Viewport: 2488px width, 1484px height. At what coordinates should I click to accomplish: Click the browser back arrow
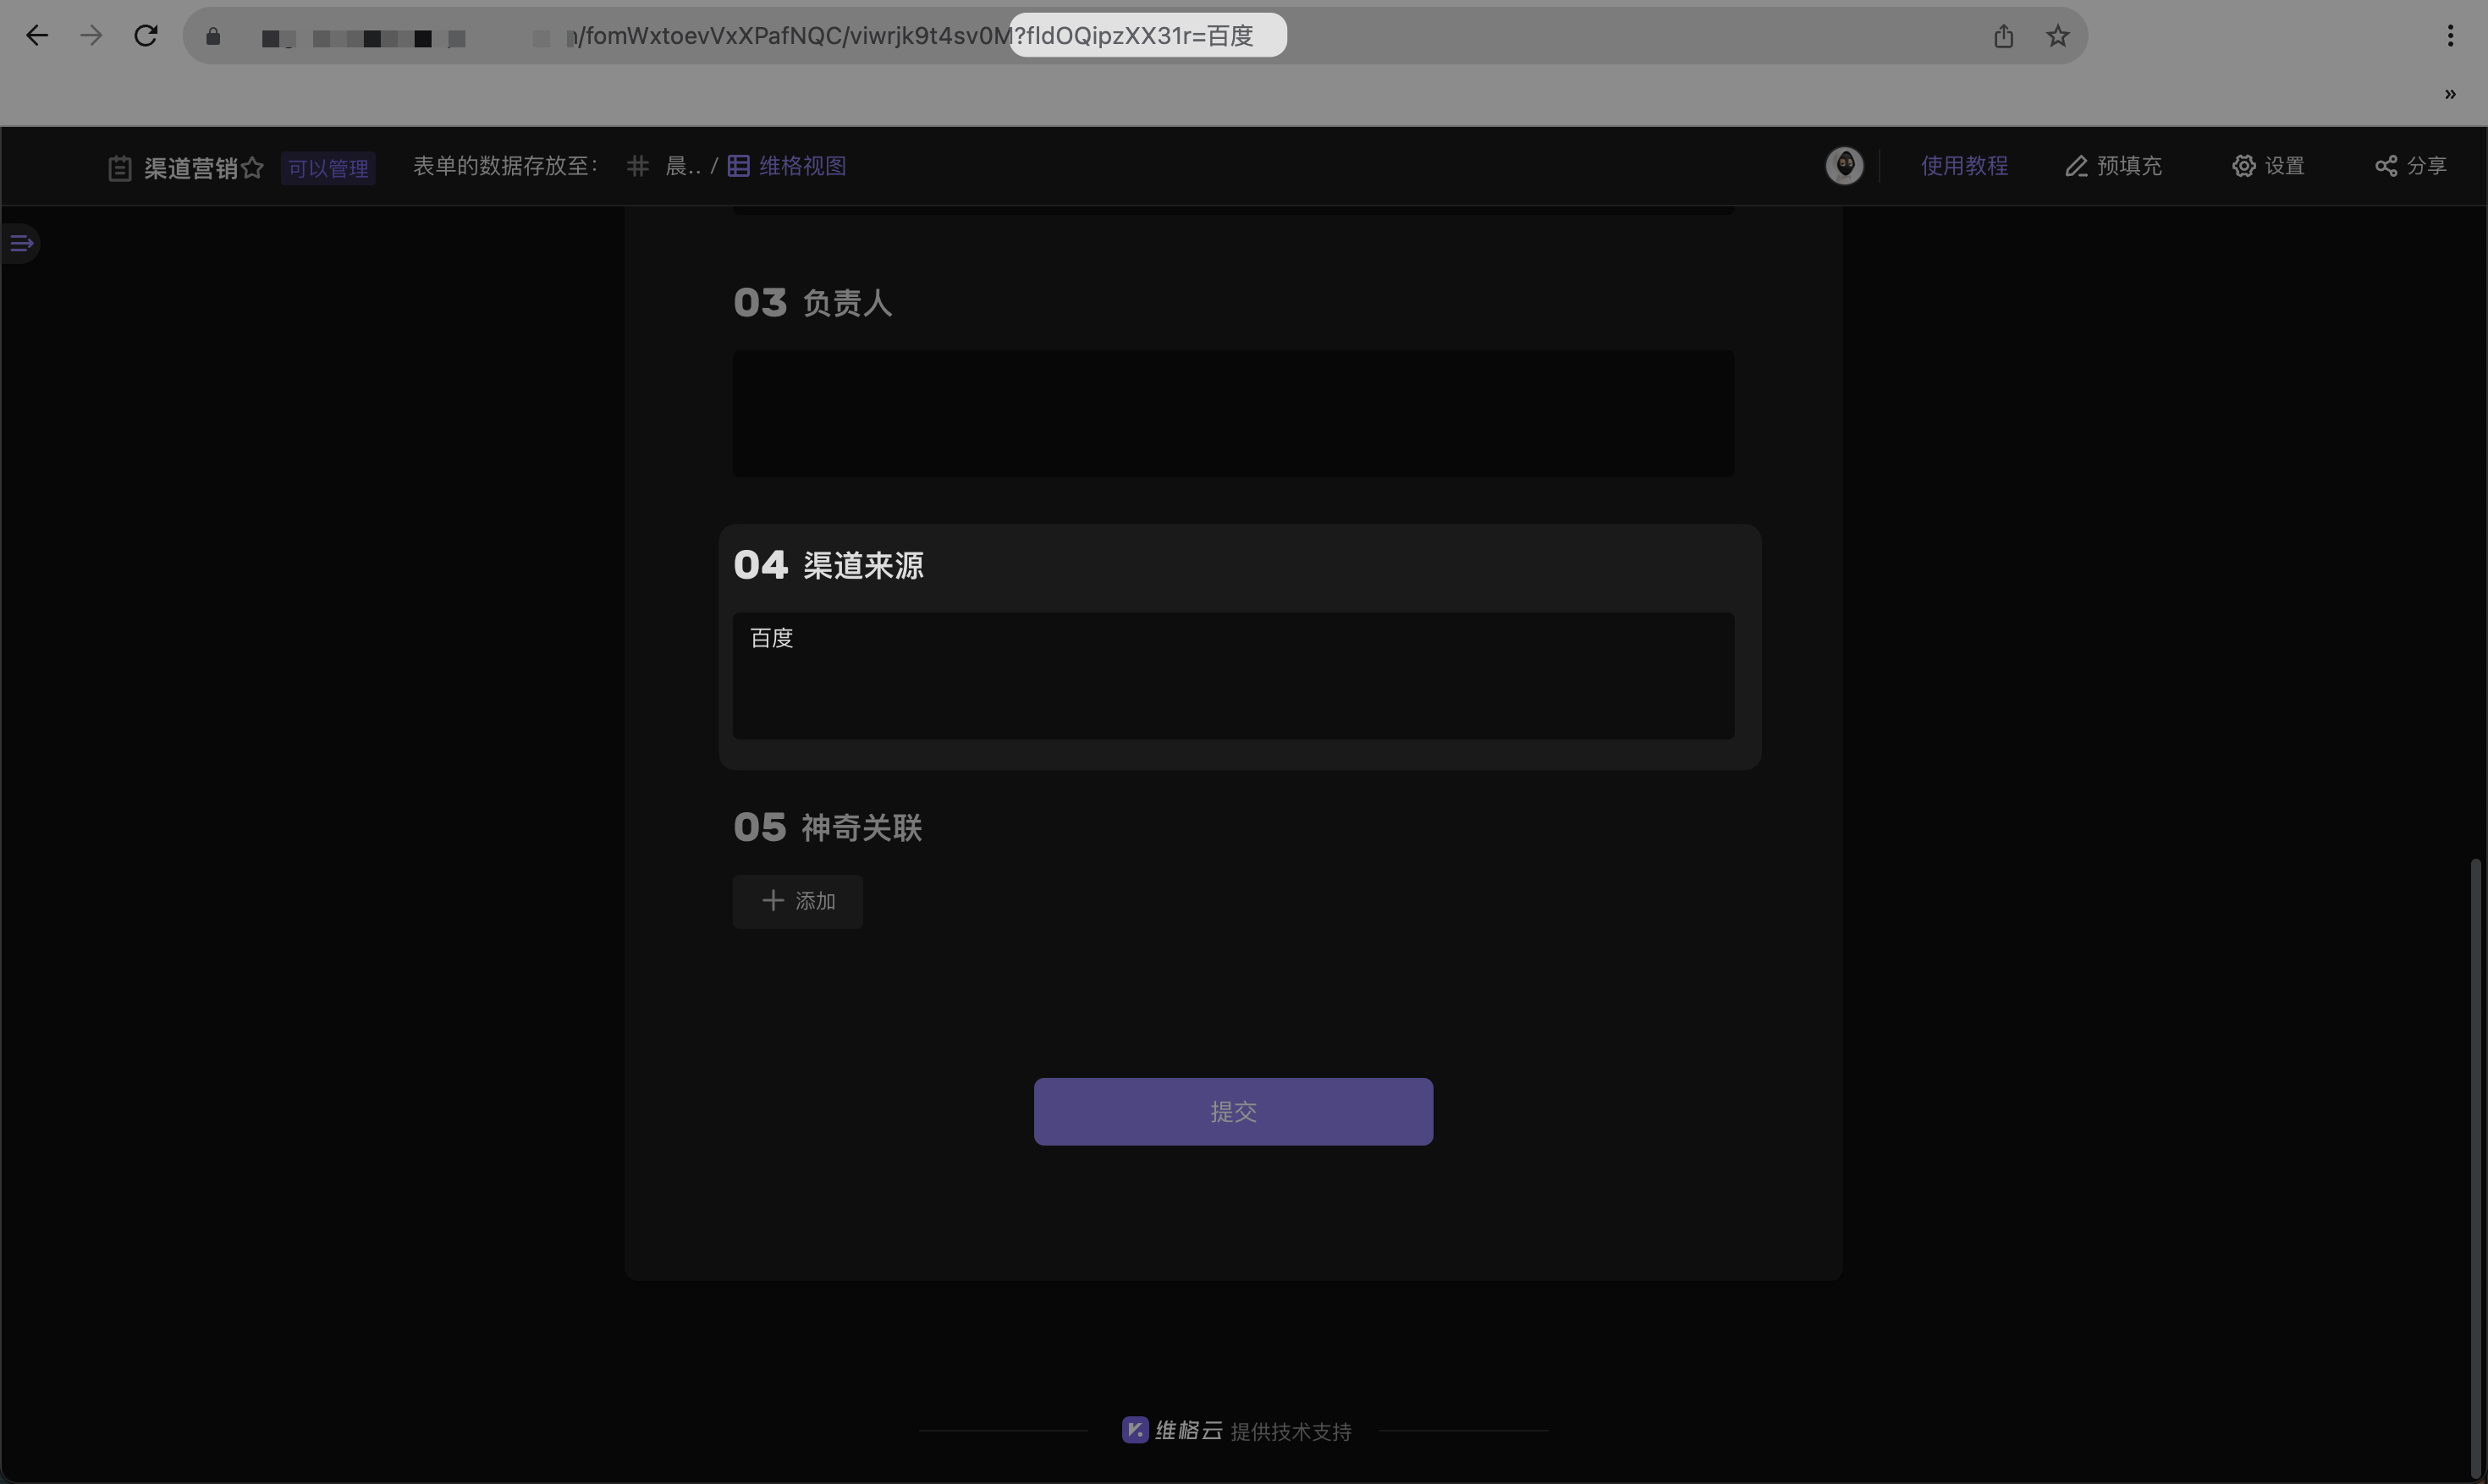click(x=37, y=36)
